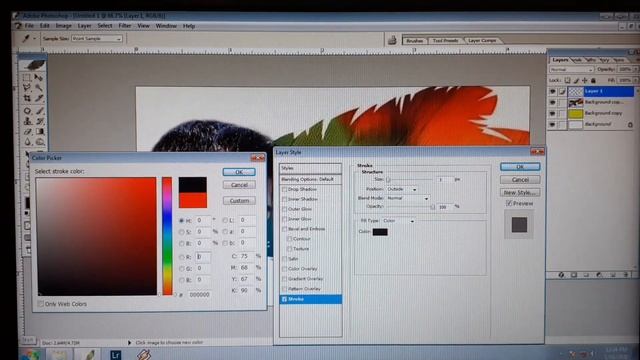Image resolution: width=640 pixels, height=360 pixels.
Task: Open the Filter menu
Action: coord(124,26)
